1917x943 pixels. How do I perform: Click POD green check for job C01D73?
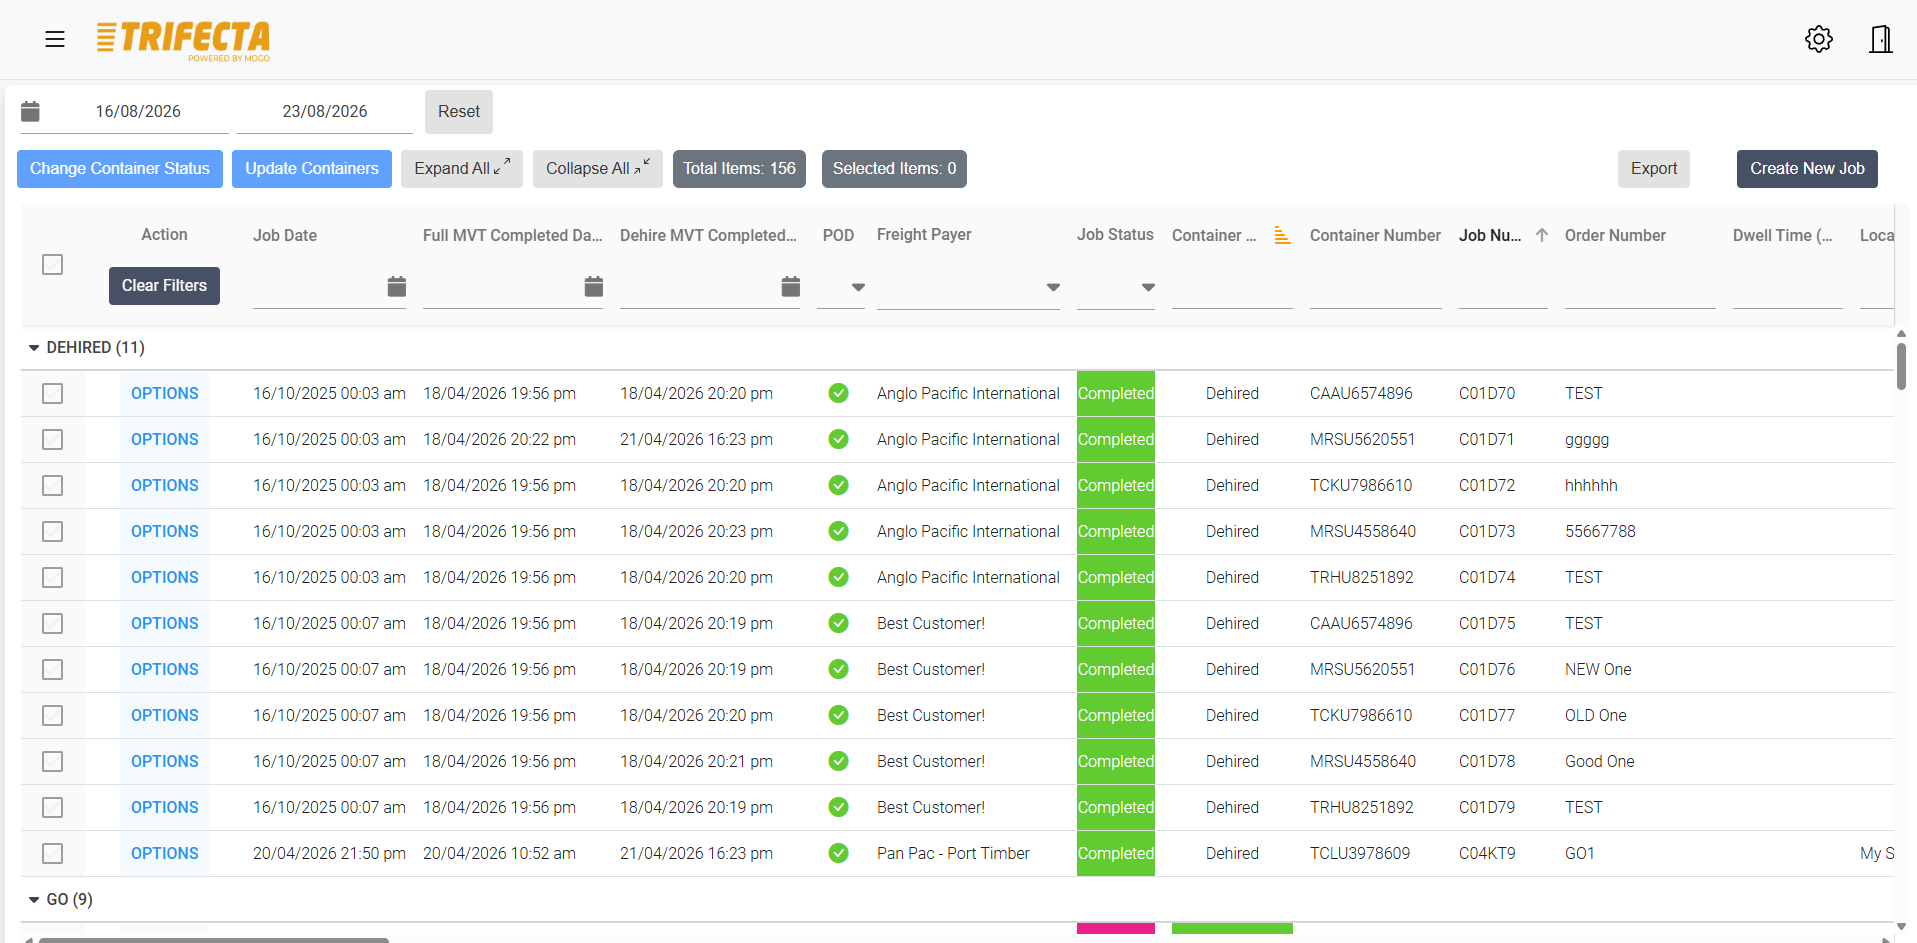[838, 532]
